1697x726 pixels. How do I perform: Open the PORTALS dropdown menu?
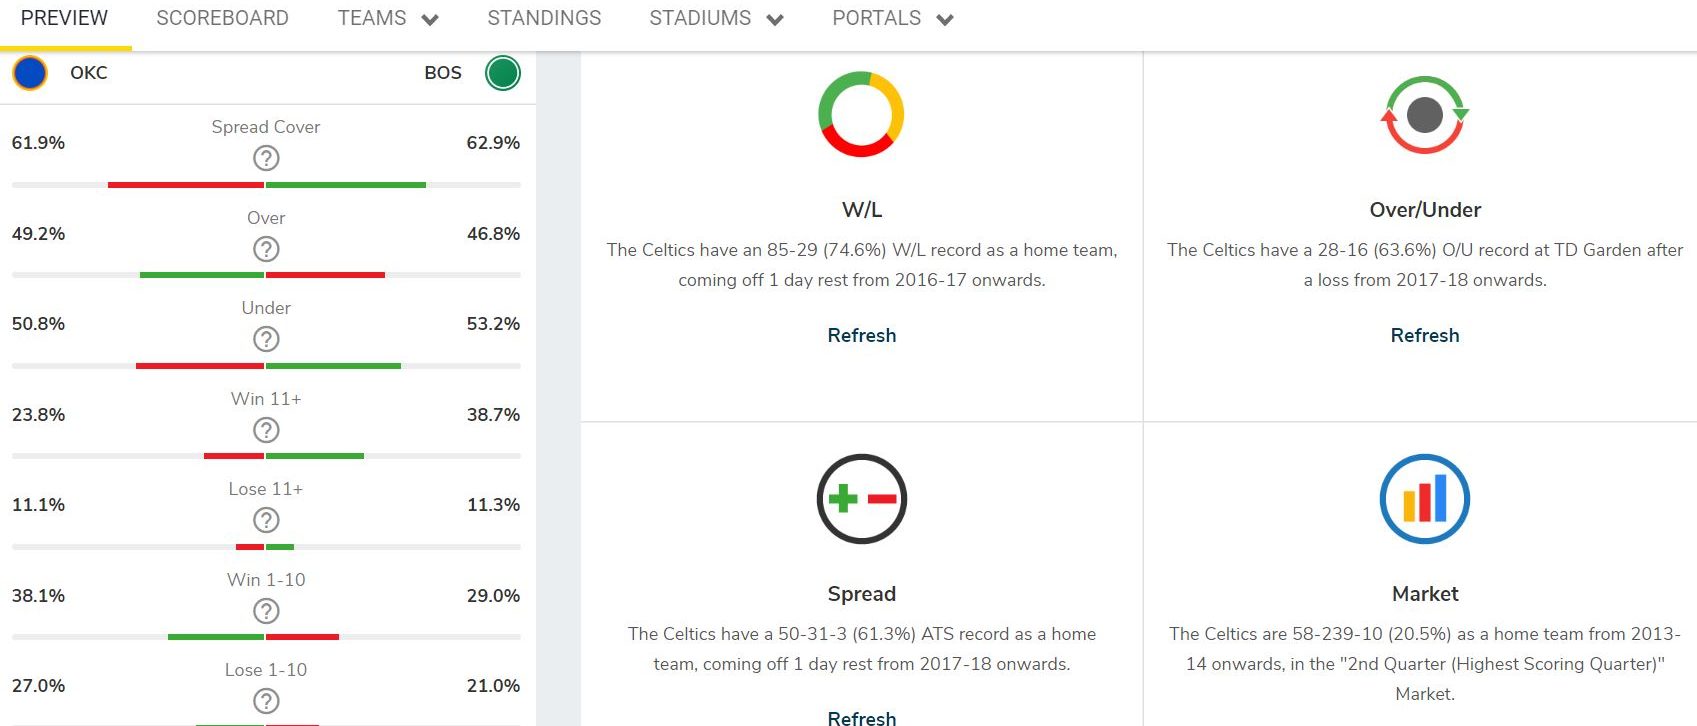tap(892, 19)
